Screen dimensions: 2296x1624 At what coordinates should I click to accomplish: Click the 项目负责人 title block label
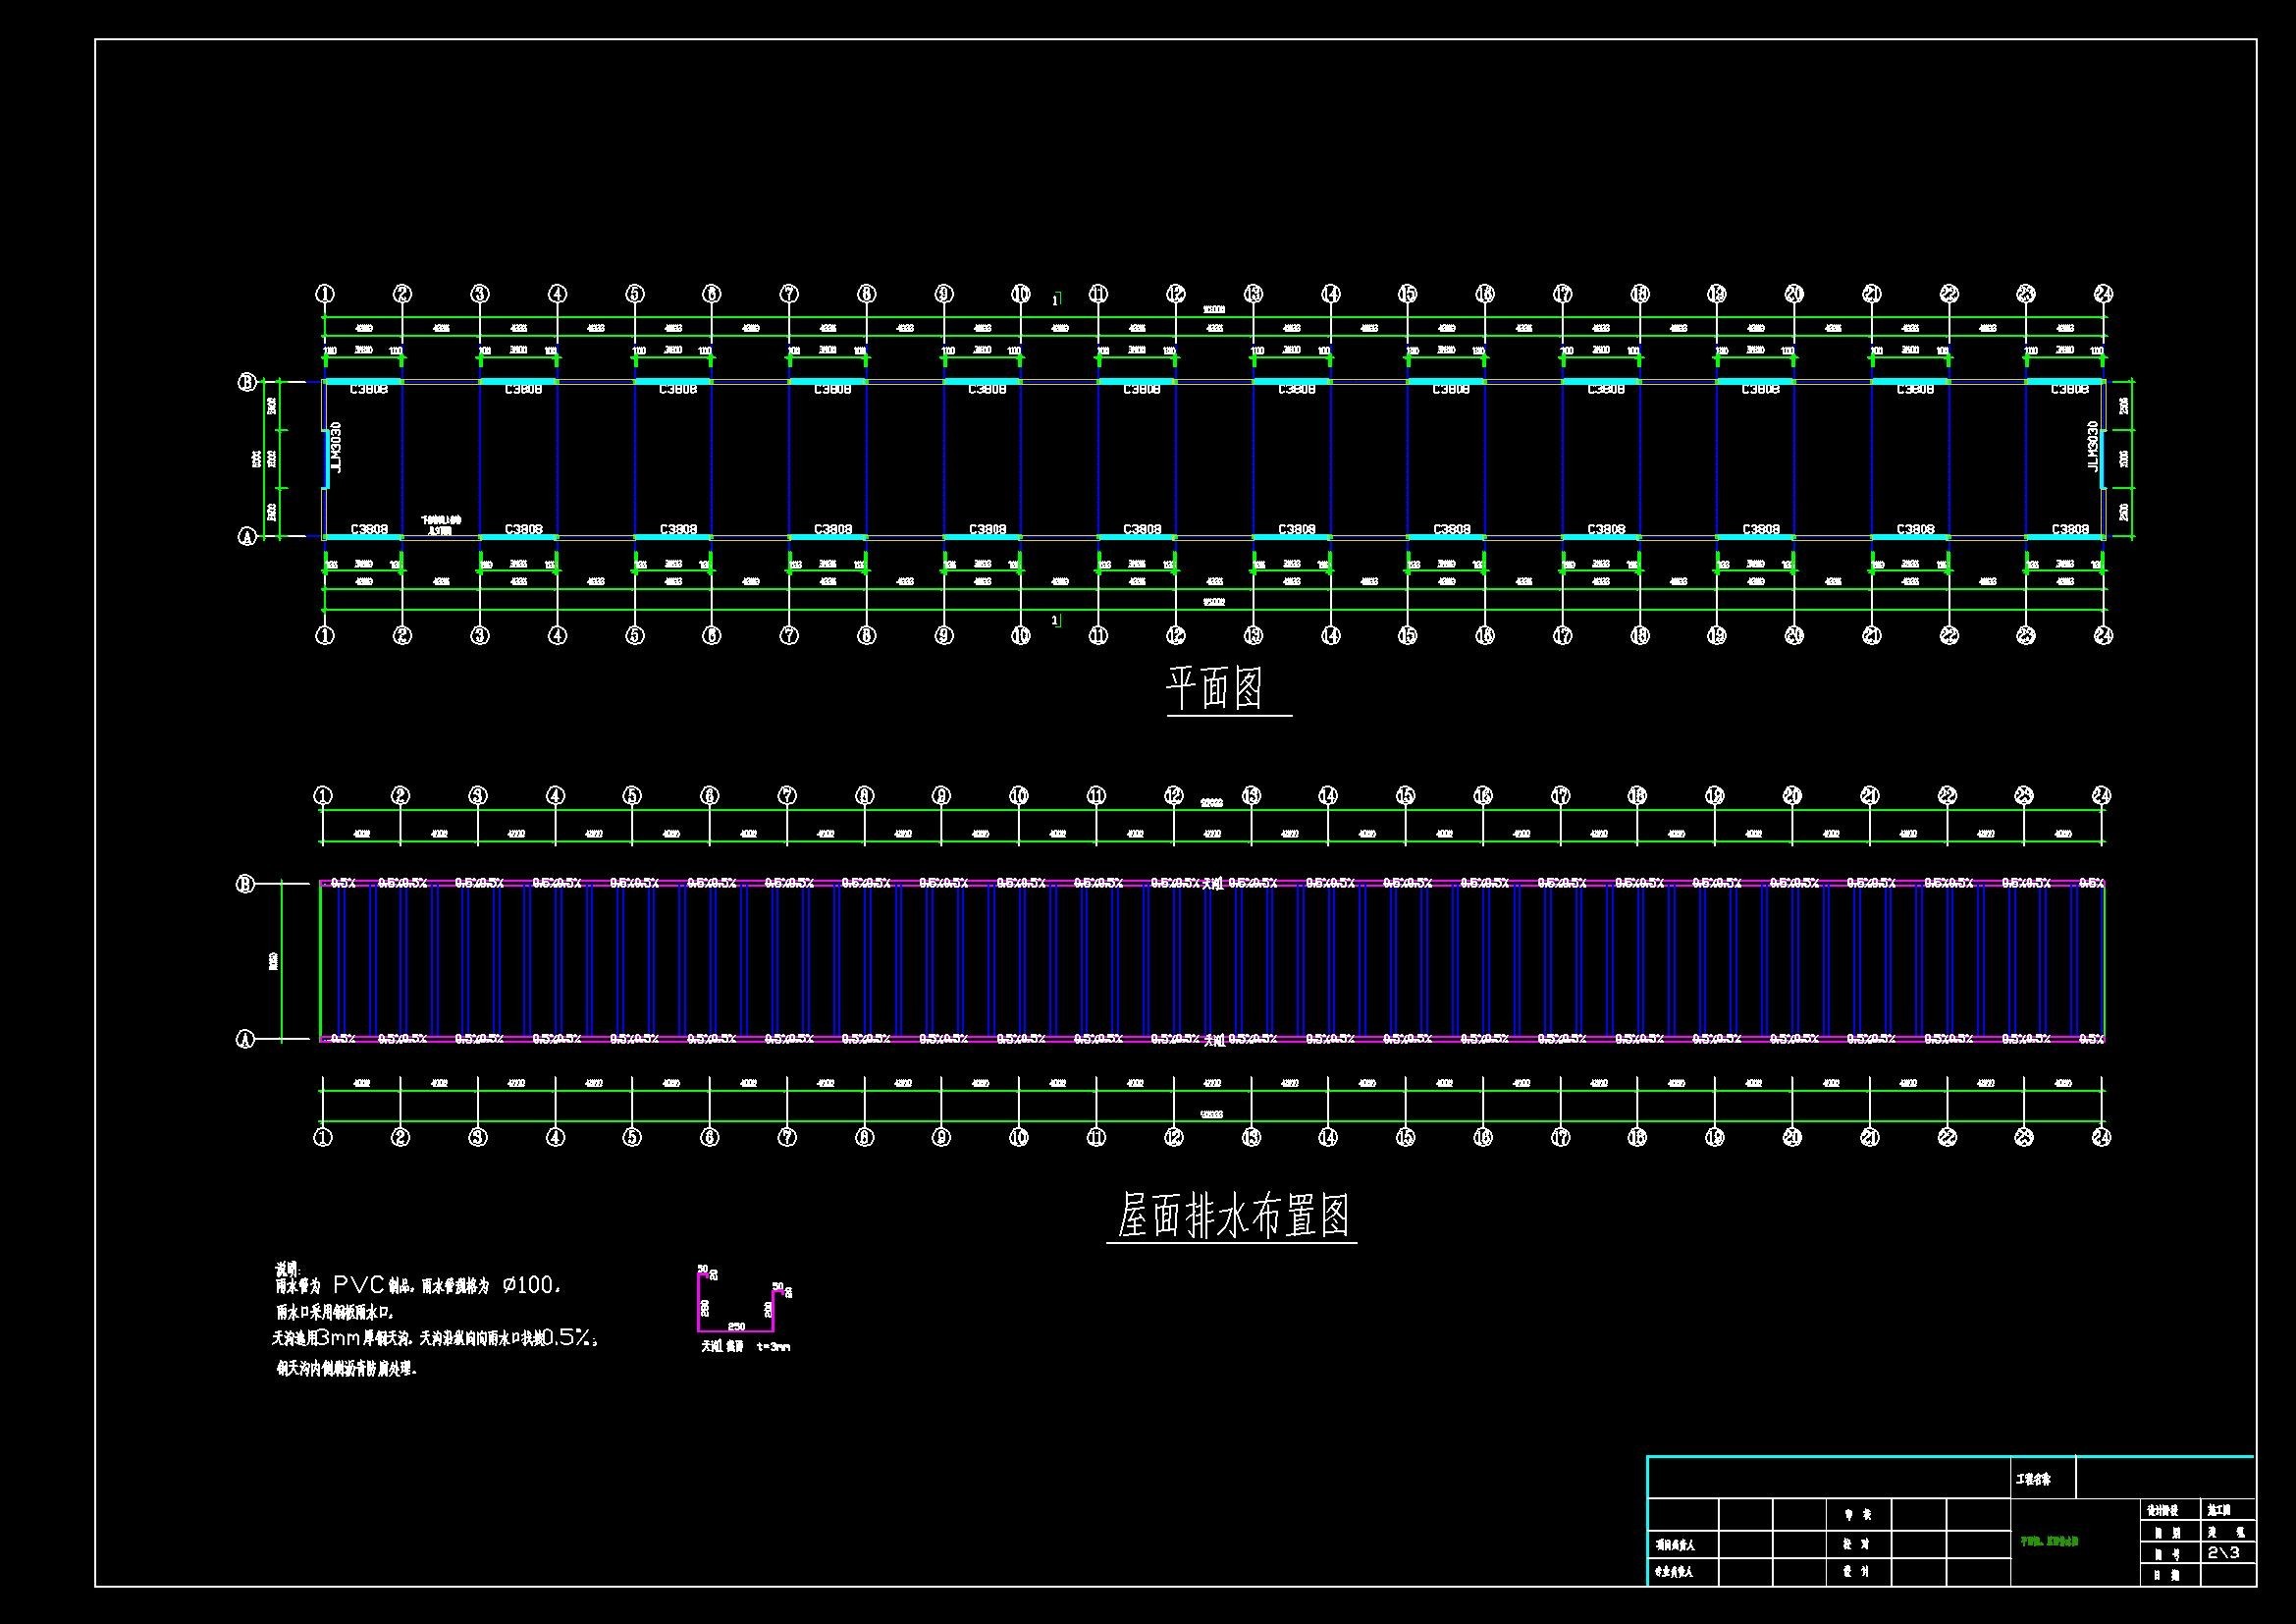pyautogui.click(x=1677, y=1545)
